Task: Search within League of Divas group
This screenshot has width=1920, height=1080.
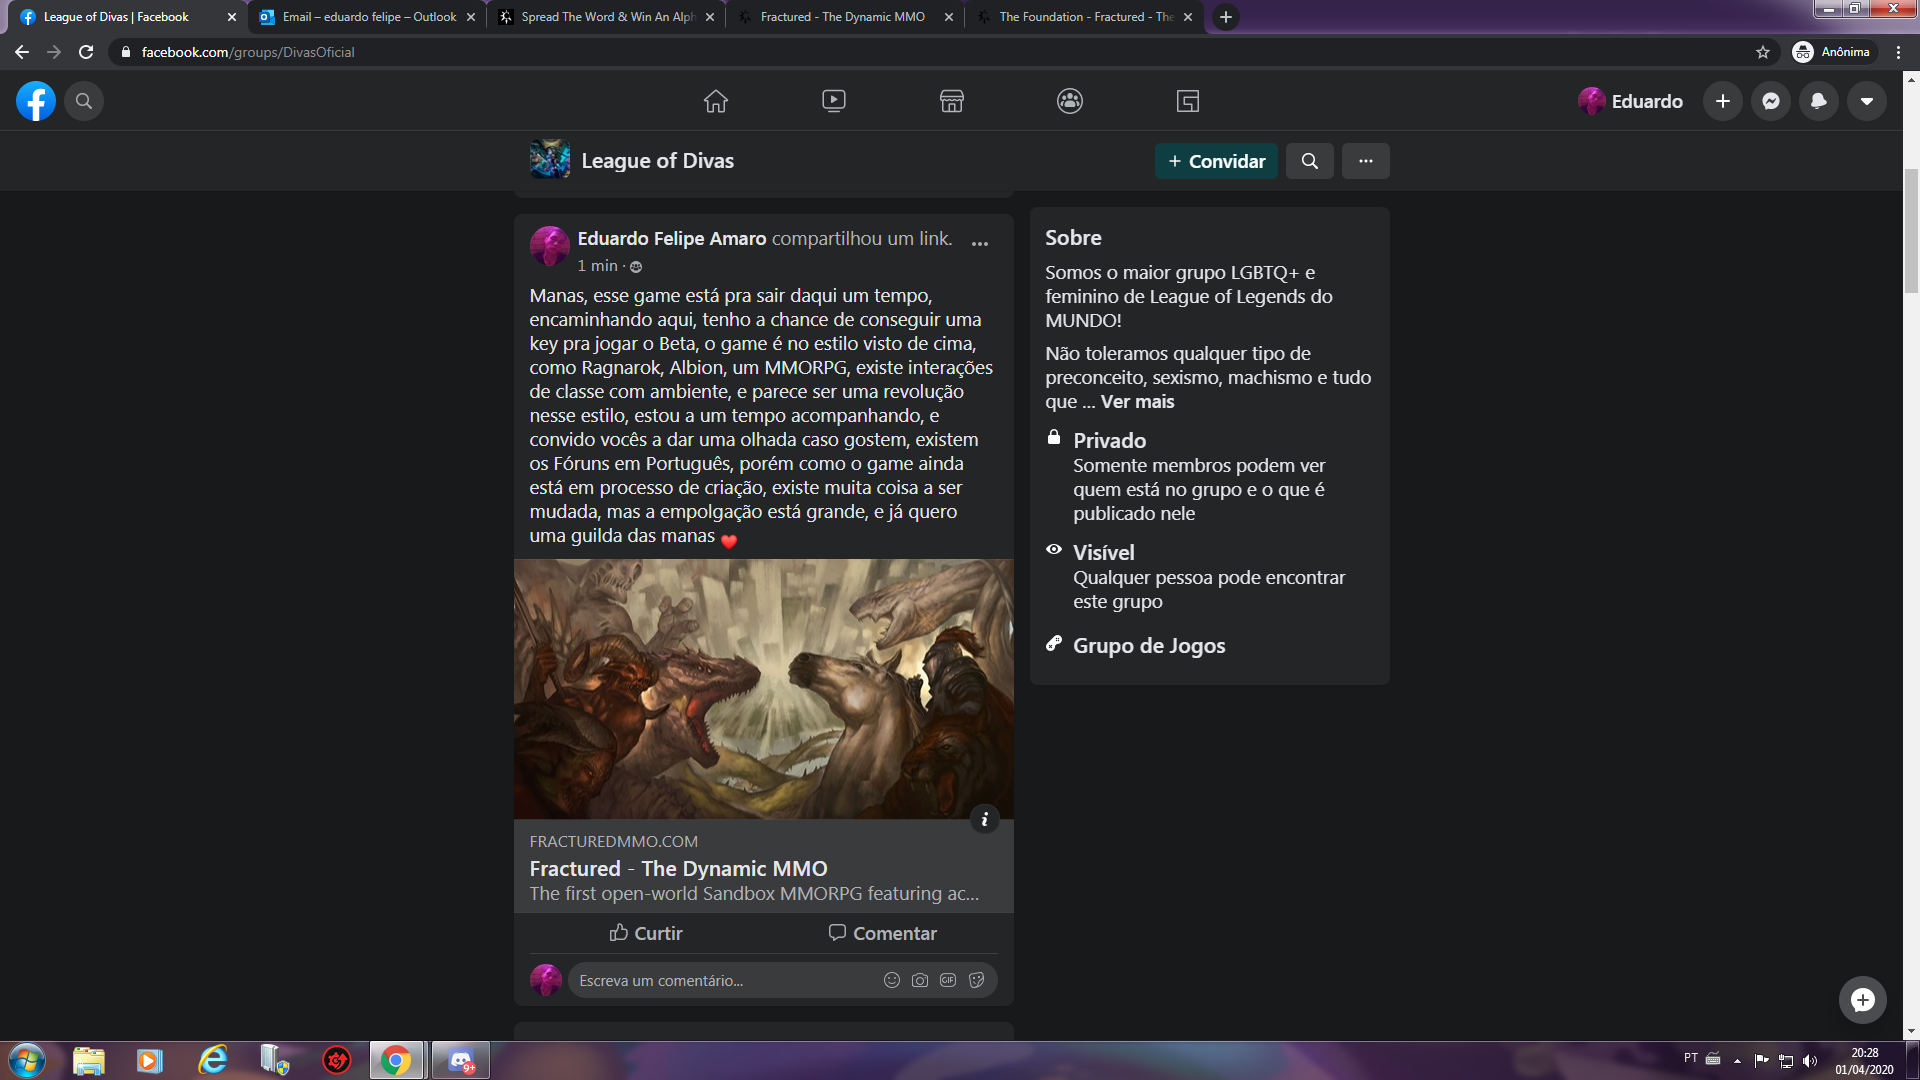Action: (1310, 161)
